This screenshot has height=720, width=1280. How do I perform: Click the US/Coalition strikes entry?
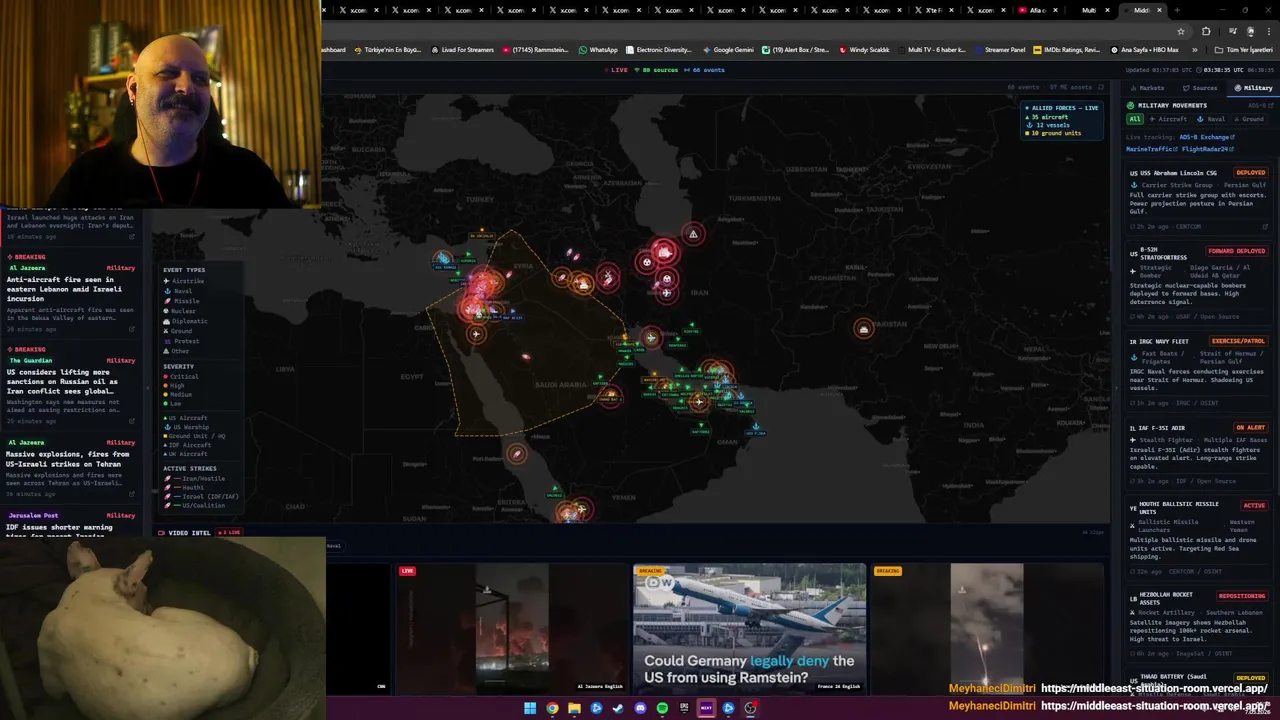(194, 506)
